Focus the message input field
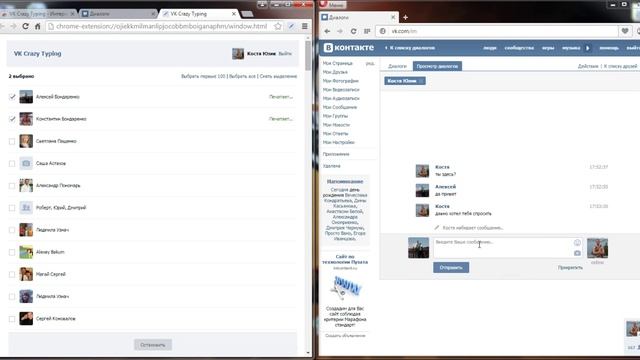Viewport: 640px width, 360px height. (508, 248)
